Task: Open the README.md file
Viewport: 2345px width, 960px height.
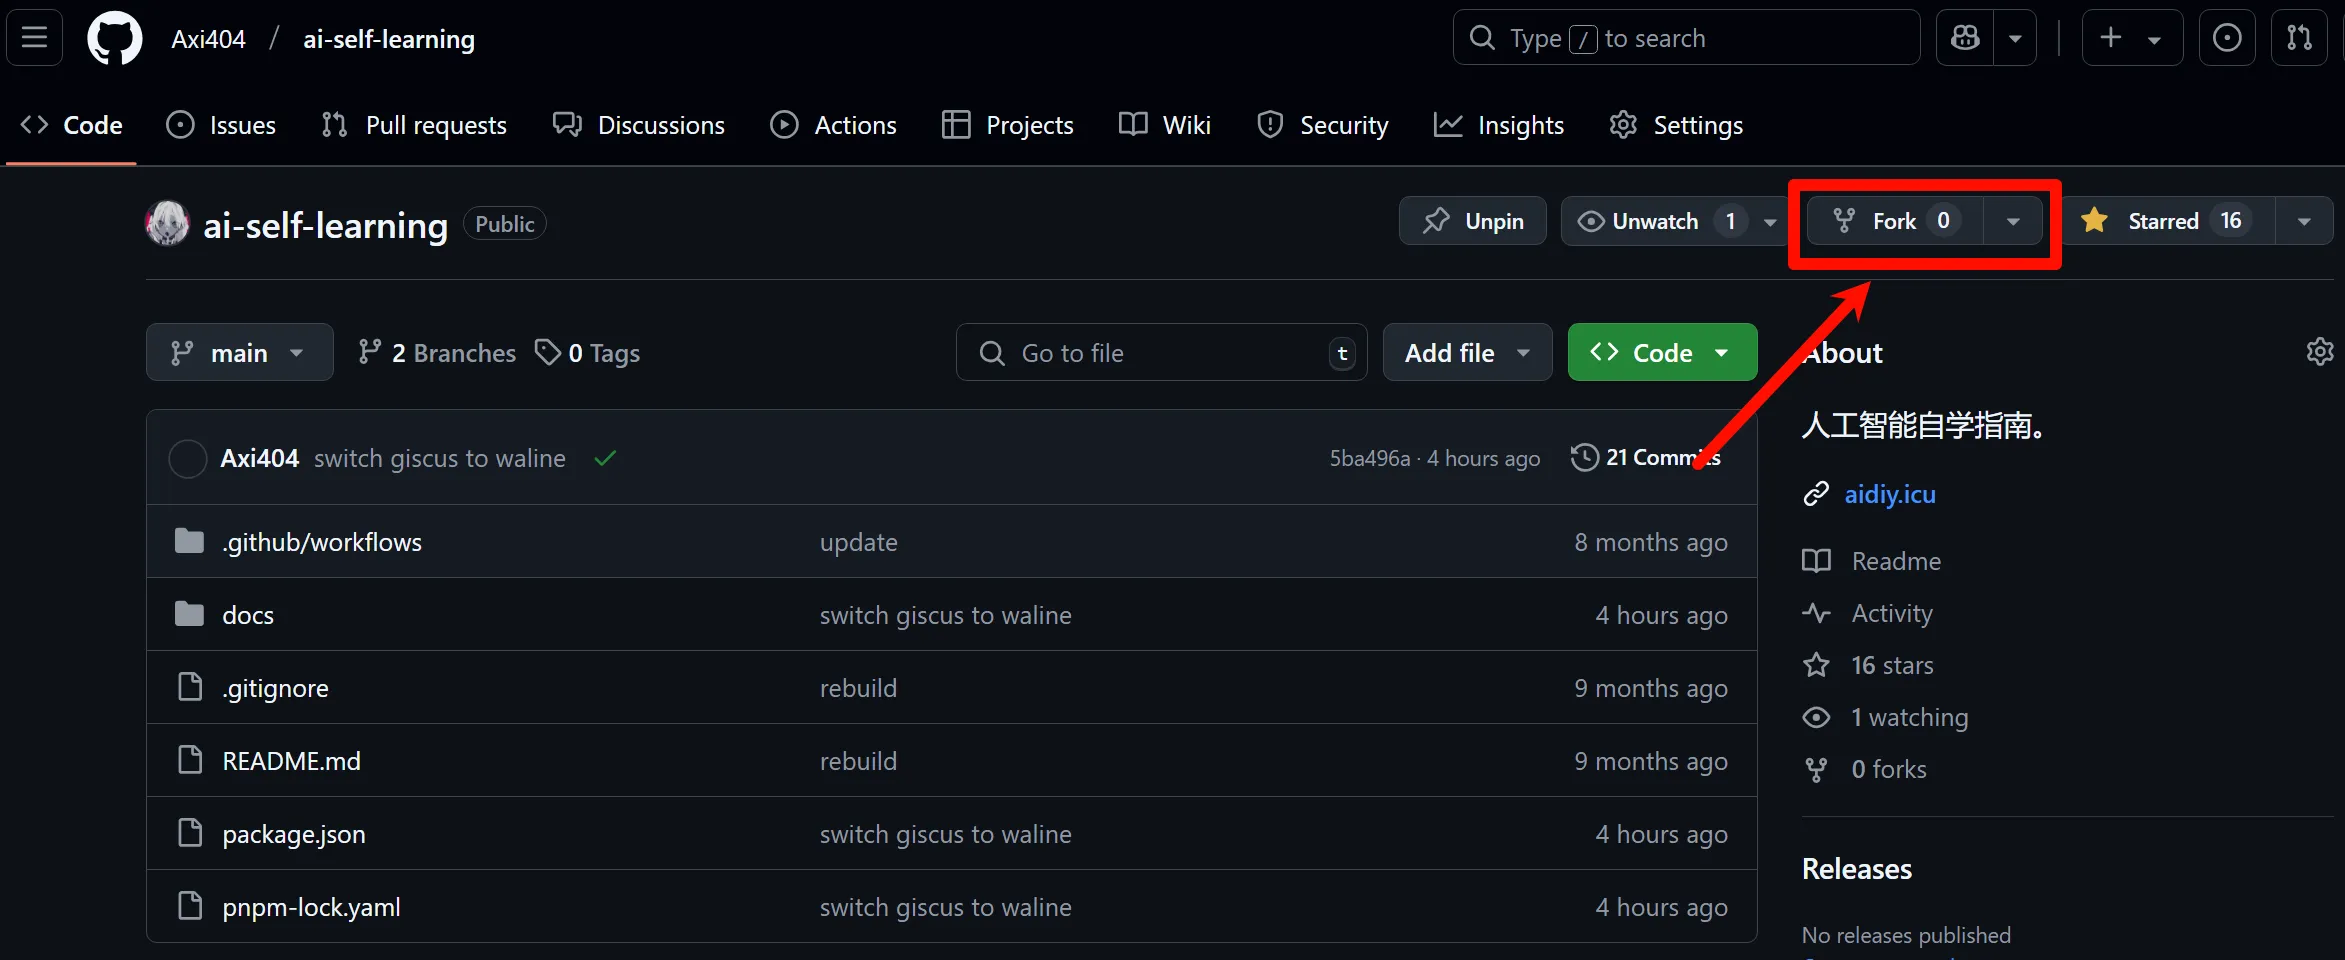Action: pos(291,761)
